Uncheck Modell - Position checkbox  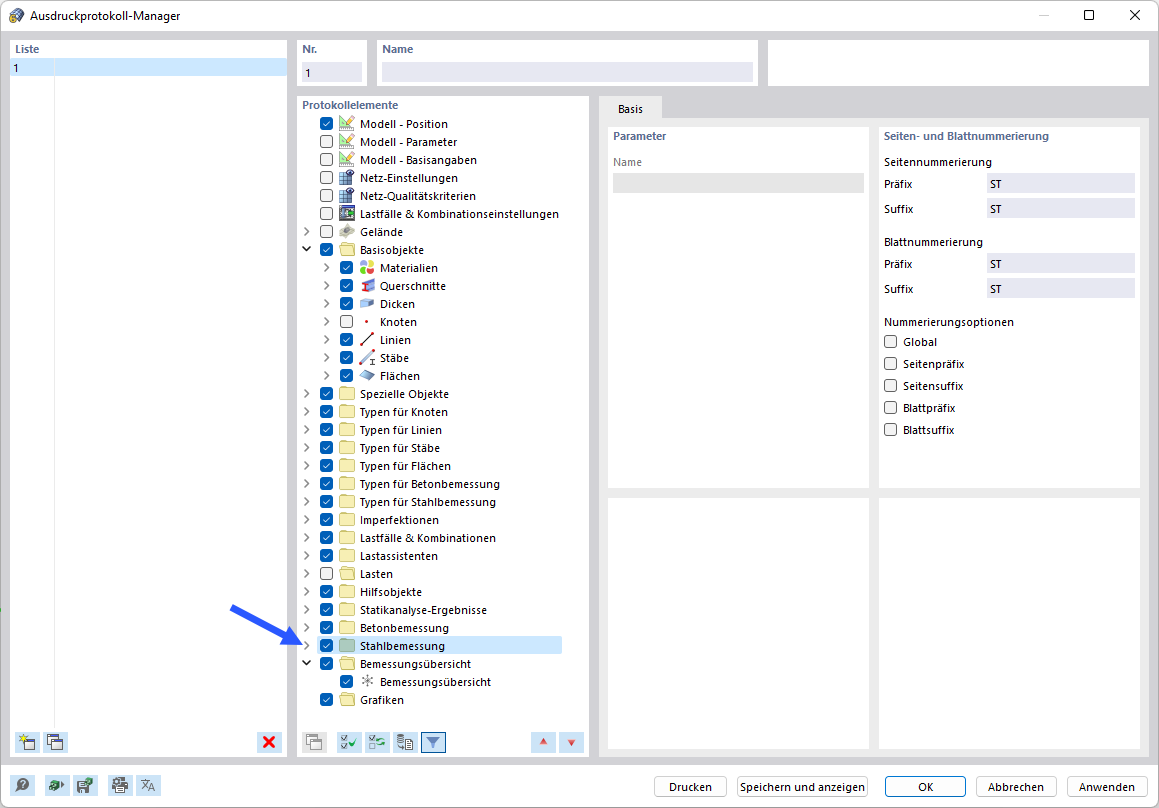click(327, 123)
